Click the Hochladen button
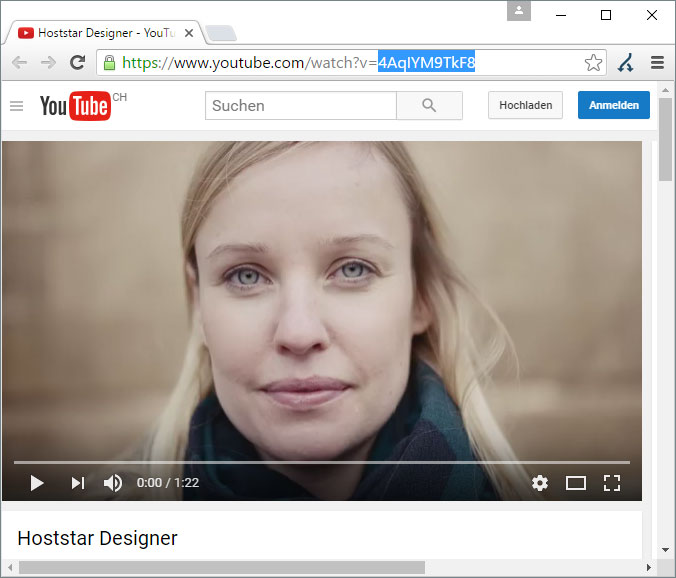The width and height of the screenshot is (676, 578). point(525,105)
